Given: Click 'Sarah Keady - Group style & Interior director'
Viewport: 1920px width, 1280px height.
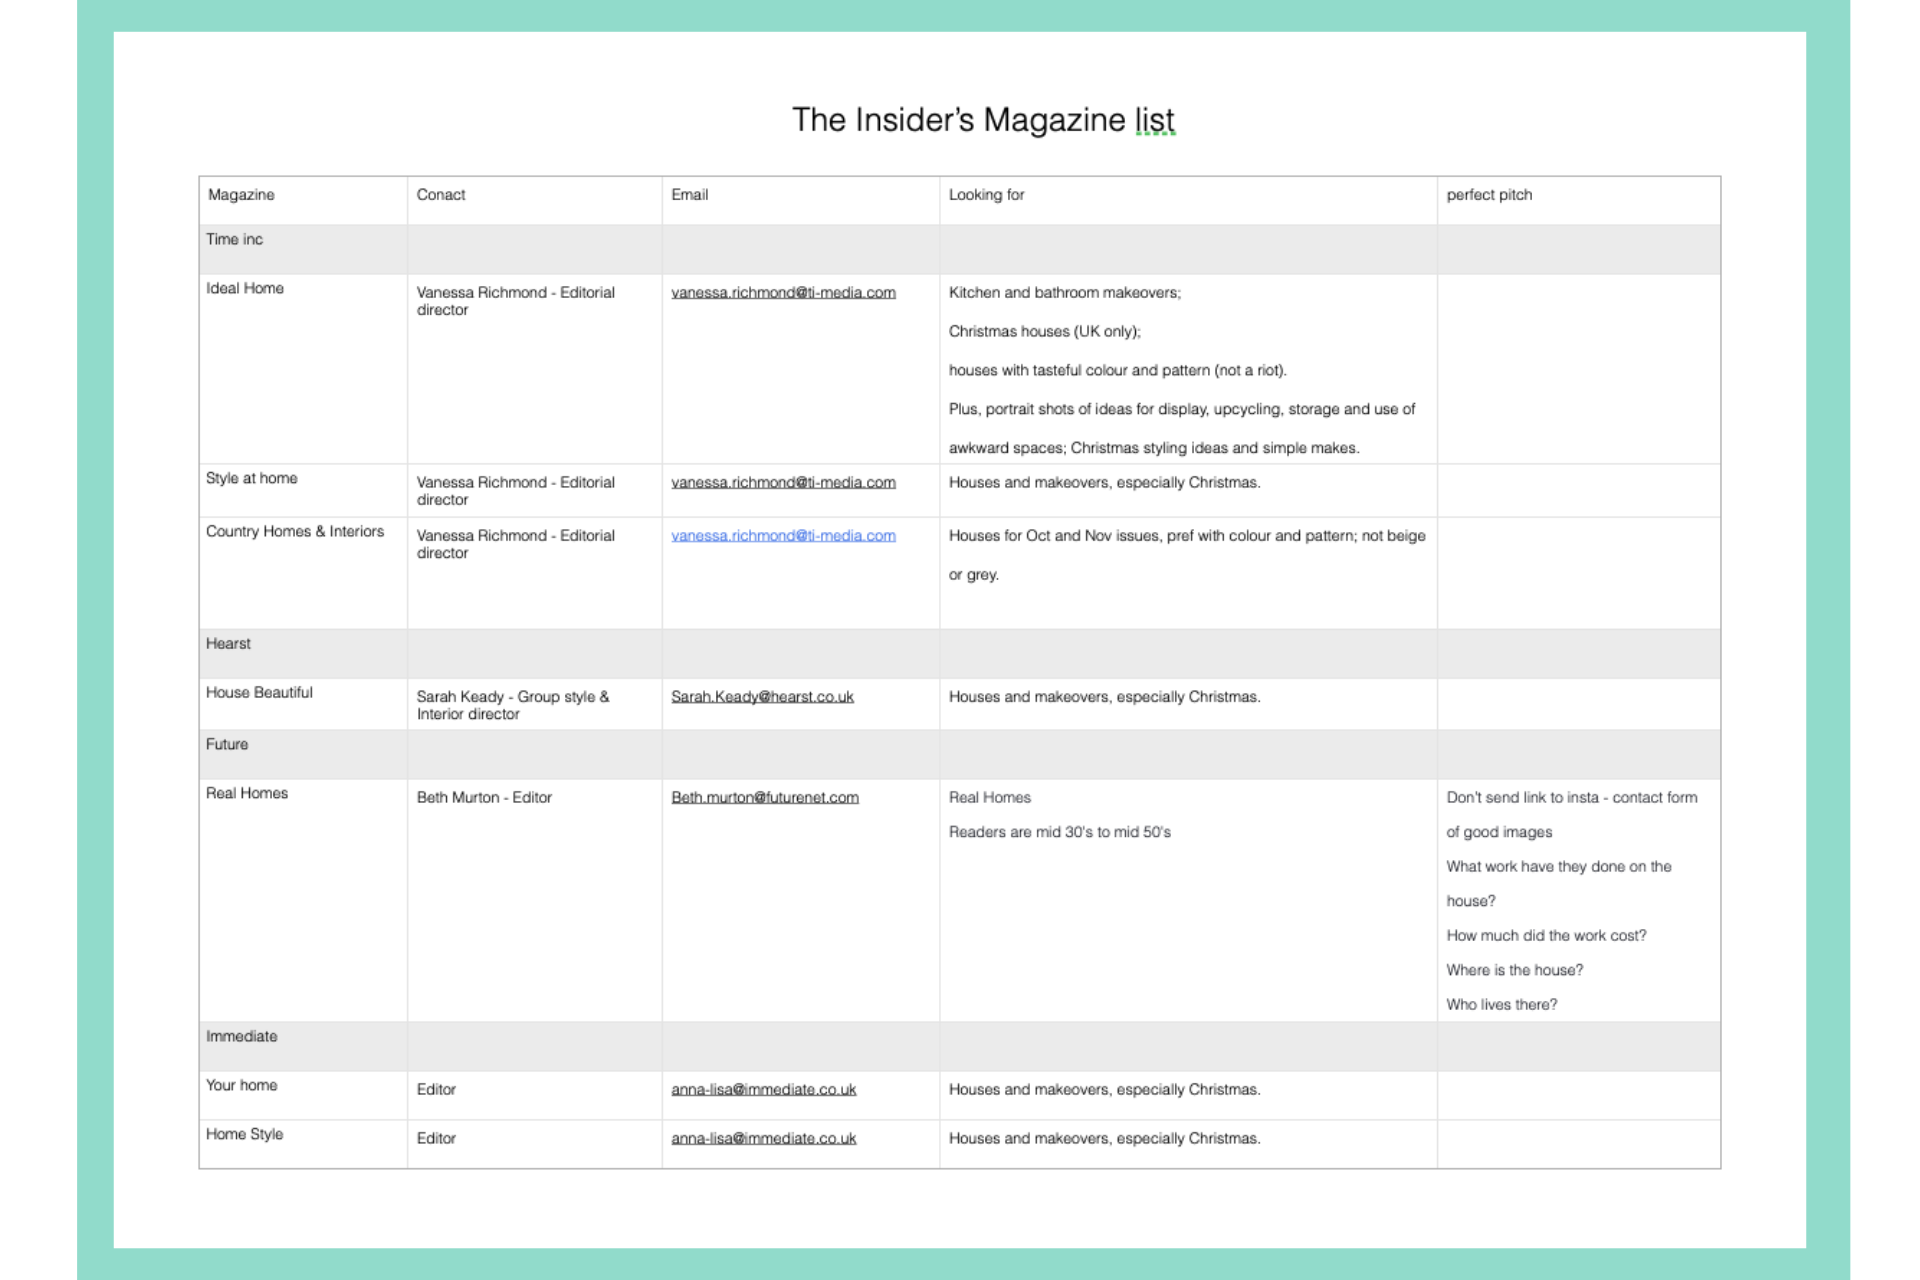Looking at the screenshot, I should 513,706.
